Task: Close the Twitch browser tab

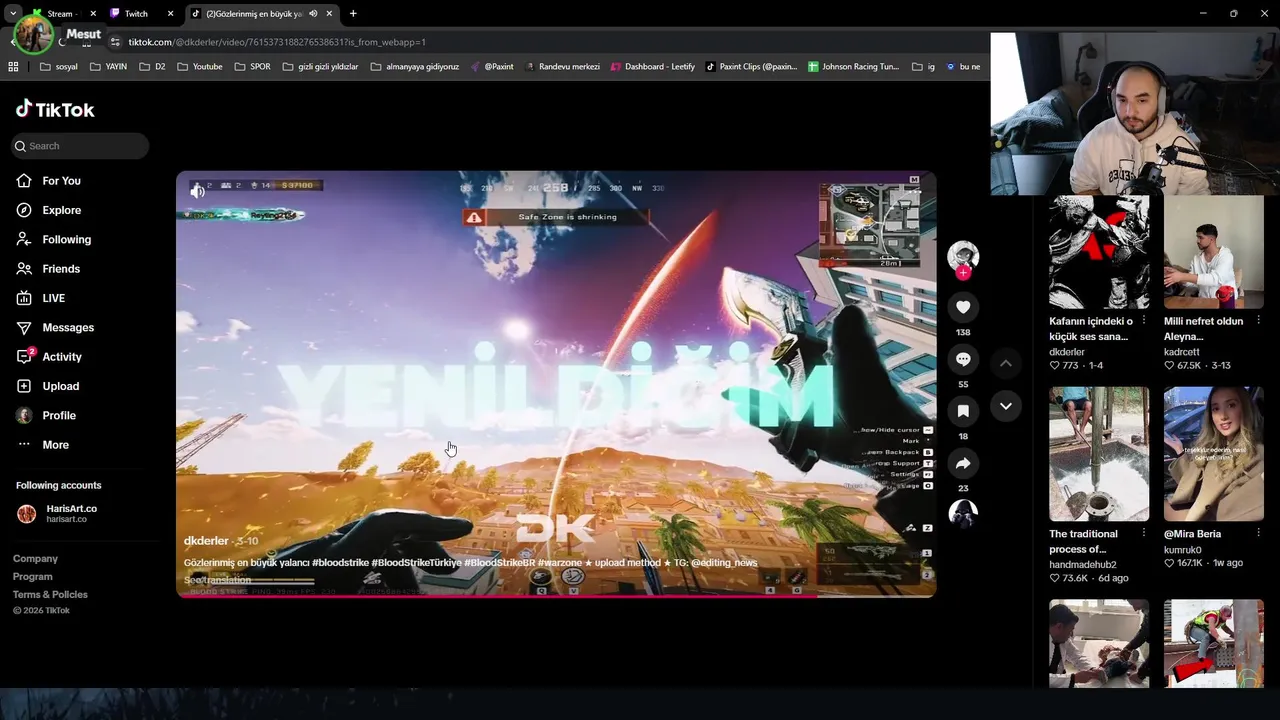Action: pos(170,14)
